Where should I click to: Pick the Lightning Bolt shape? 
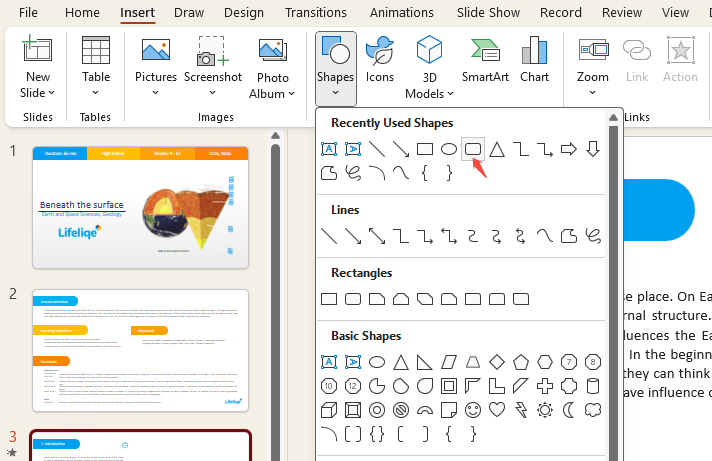coord(521,410)
